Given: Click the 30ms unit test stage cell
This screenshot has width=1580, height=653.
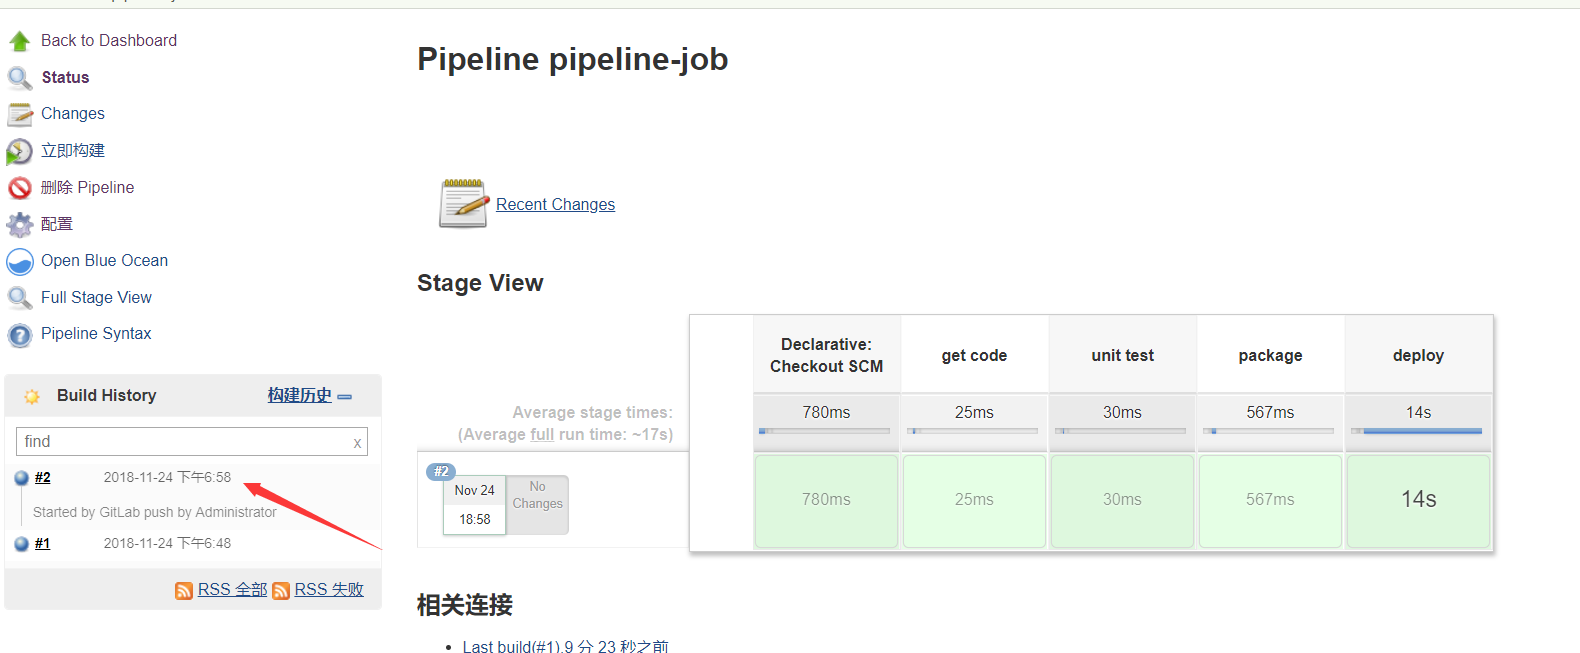Looking at the screenshot, I should coord(1122,501).
